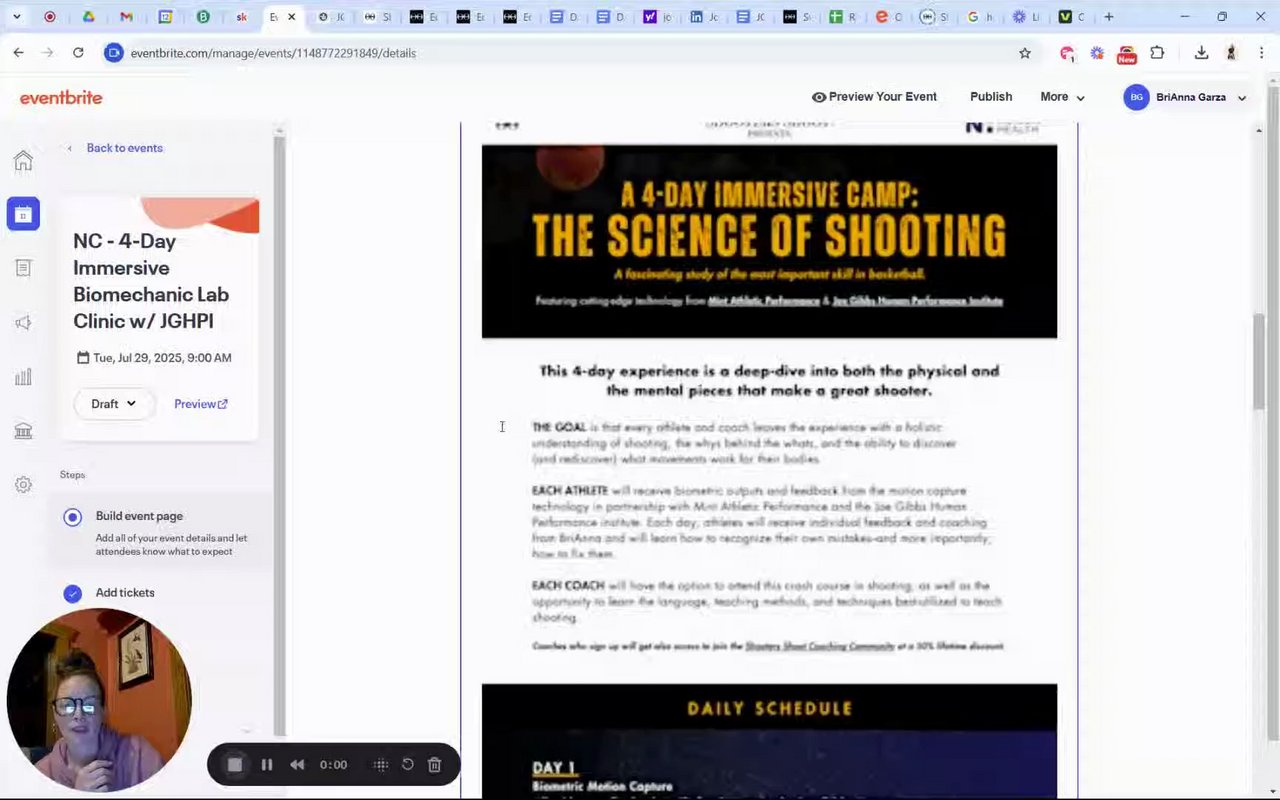Click the Add tickets step checkmark

click(x=72, y=594)
